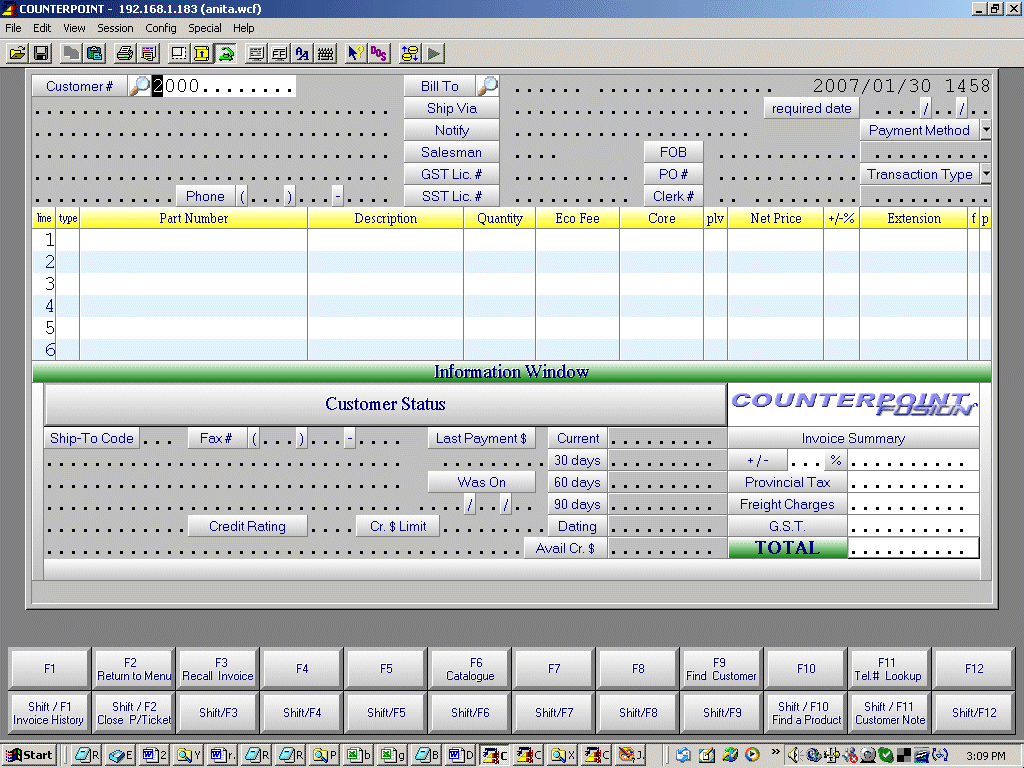This screenshot has height=768, width=1024.
Task: Open the View menu
Action: pyautogui.click(x=74, y=28)
